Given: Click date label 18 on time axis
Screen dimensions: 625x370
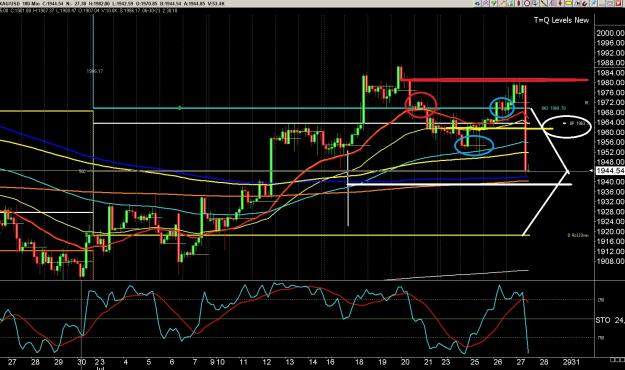Looking at the screenshot, I should tap(359, 362).
